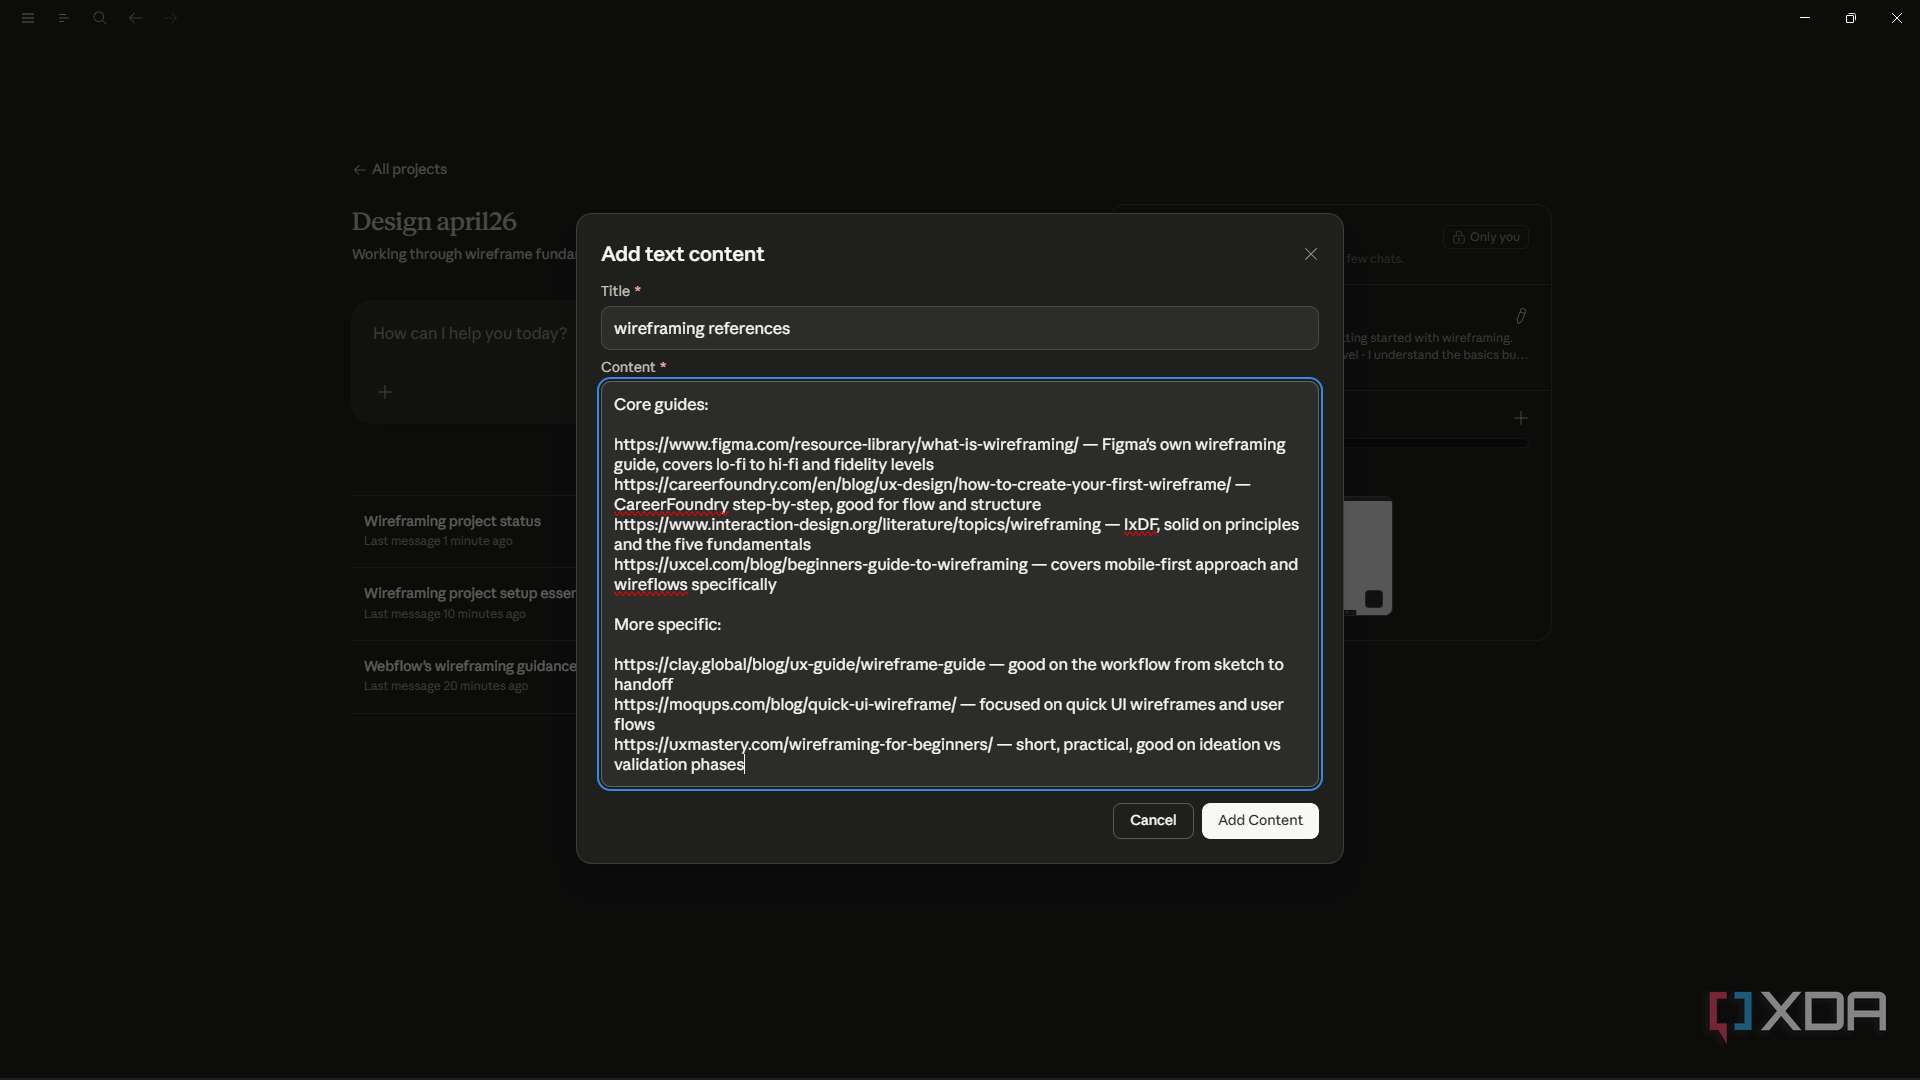
Task: Minimize the application window
Action: pos(1805,18)
